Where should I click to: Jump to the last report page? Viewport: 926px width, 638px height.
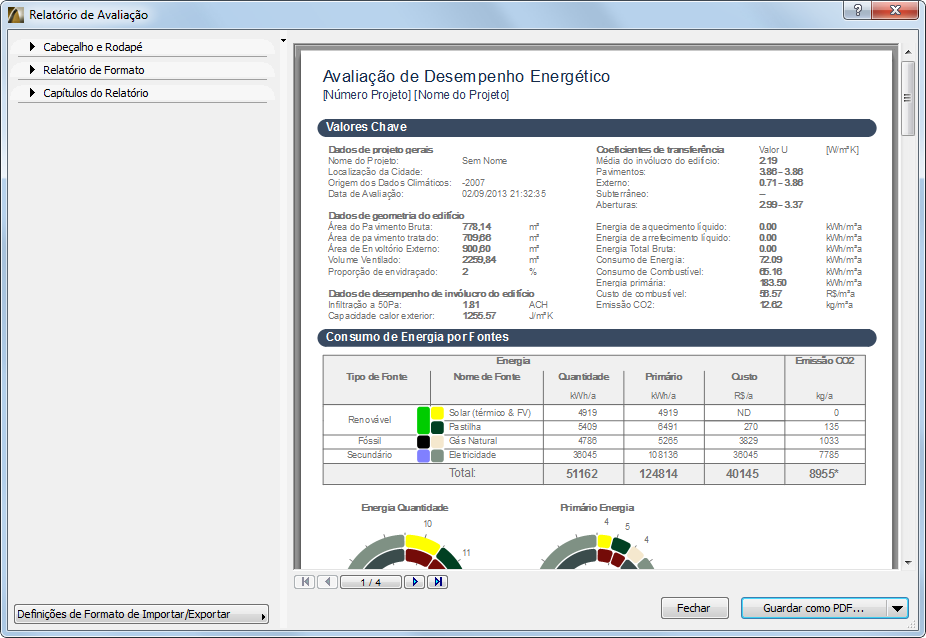(x=437, y=582)
